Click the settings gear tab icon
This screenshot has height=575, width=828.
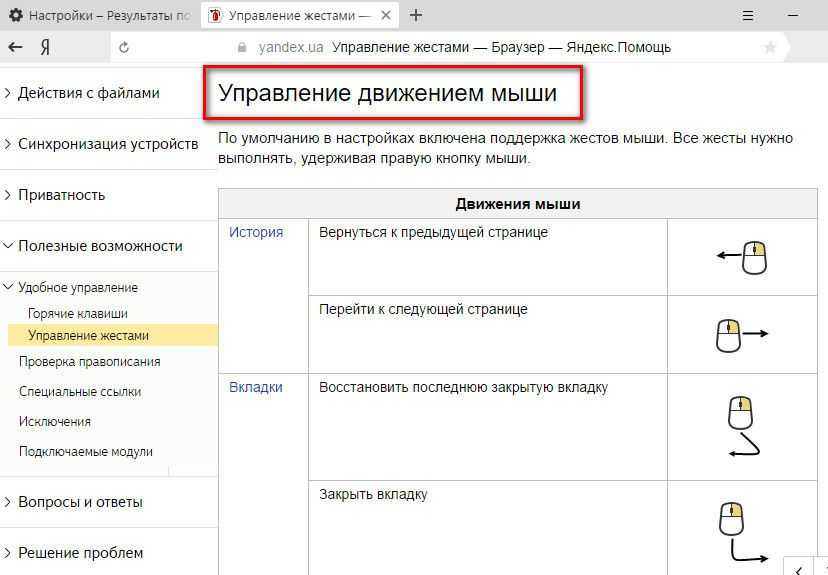click(x=16, y=16)
